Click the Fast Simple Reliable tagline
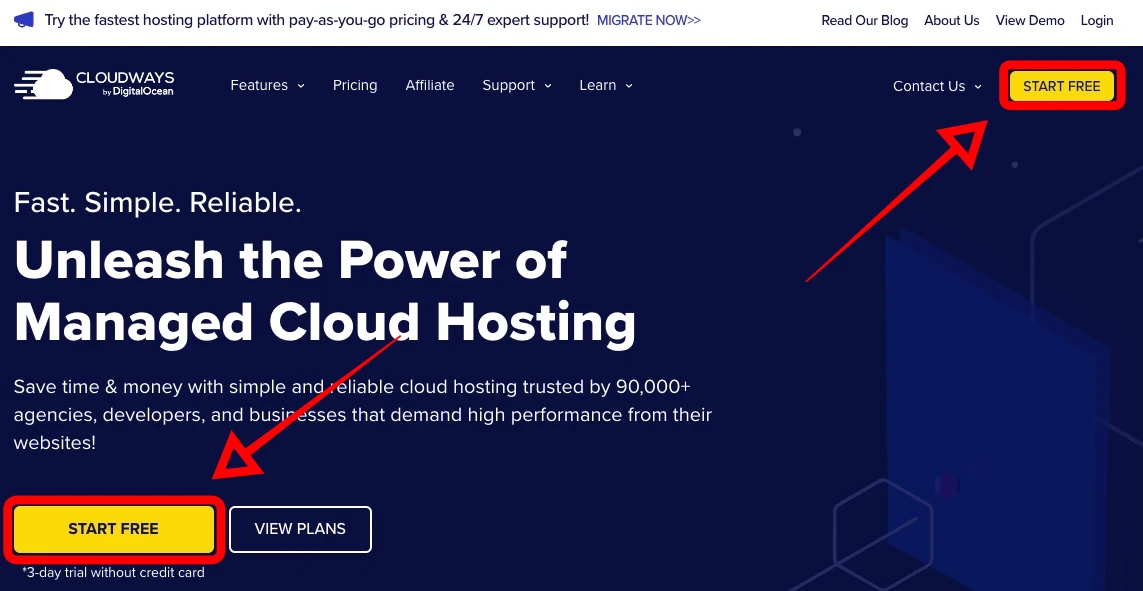This screenshot has width=1143, height=591. [157, 202]
